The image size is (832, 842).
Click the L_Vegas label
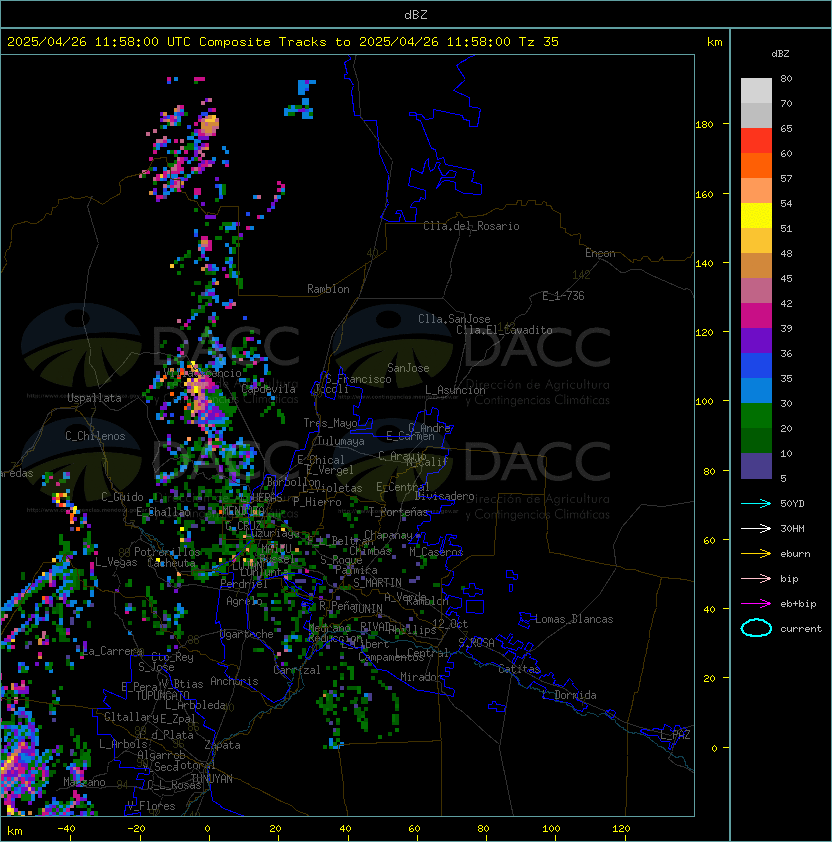[x=116, y=562]
